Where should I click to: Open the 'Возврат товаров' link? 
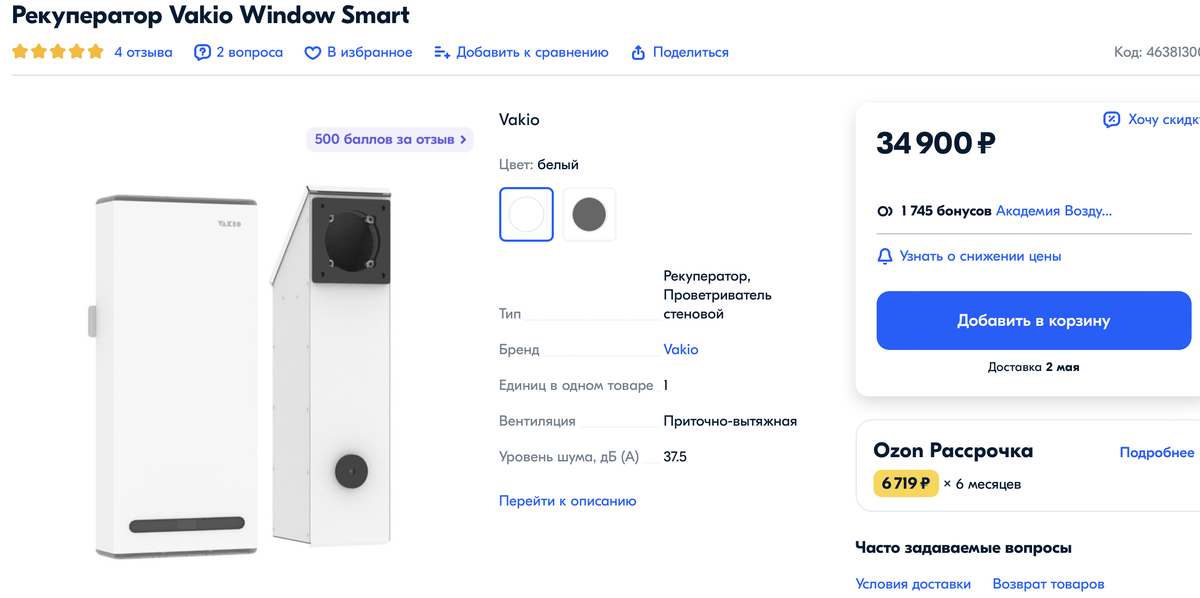1048,584
